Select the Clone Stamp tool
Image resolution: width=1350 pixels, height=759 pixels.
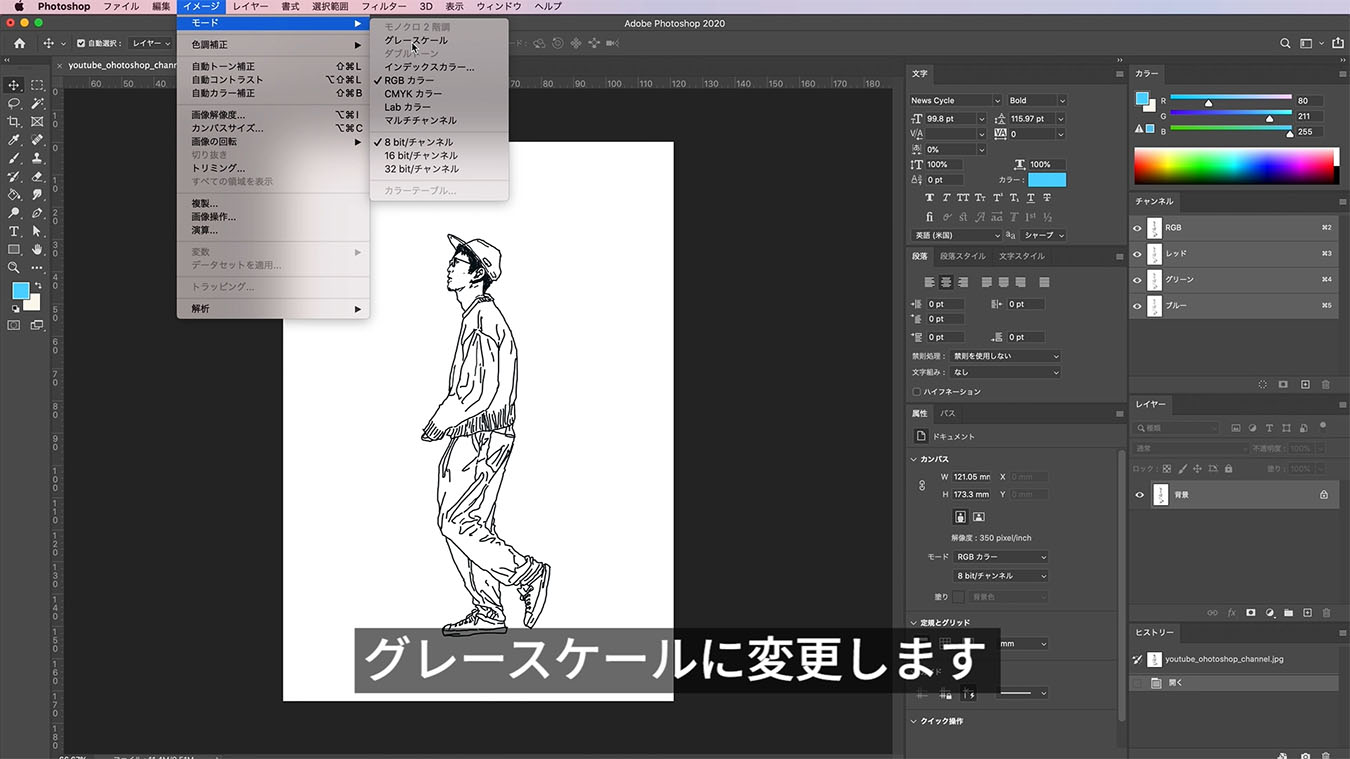coord(37,158)
